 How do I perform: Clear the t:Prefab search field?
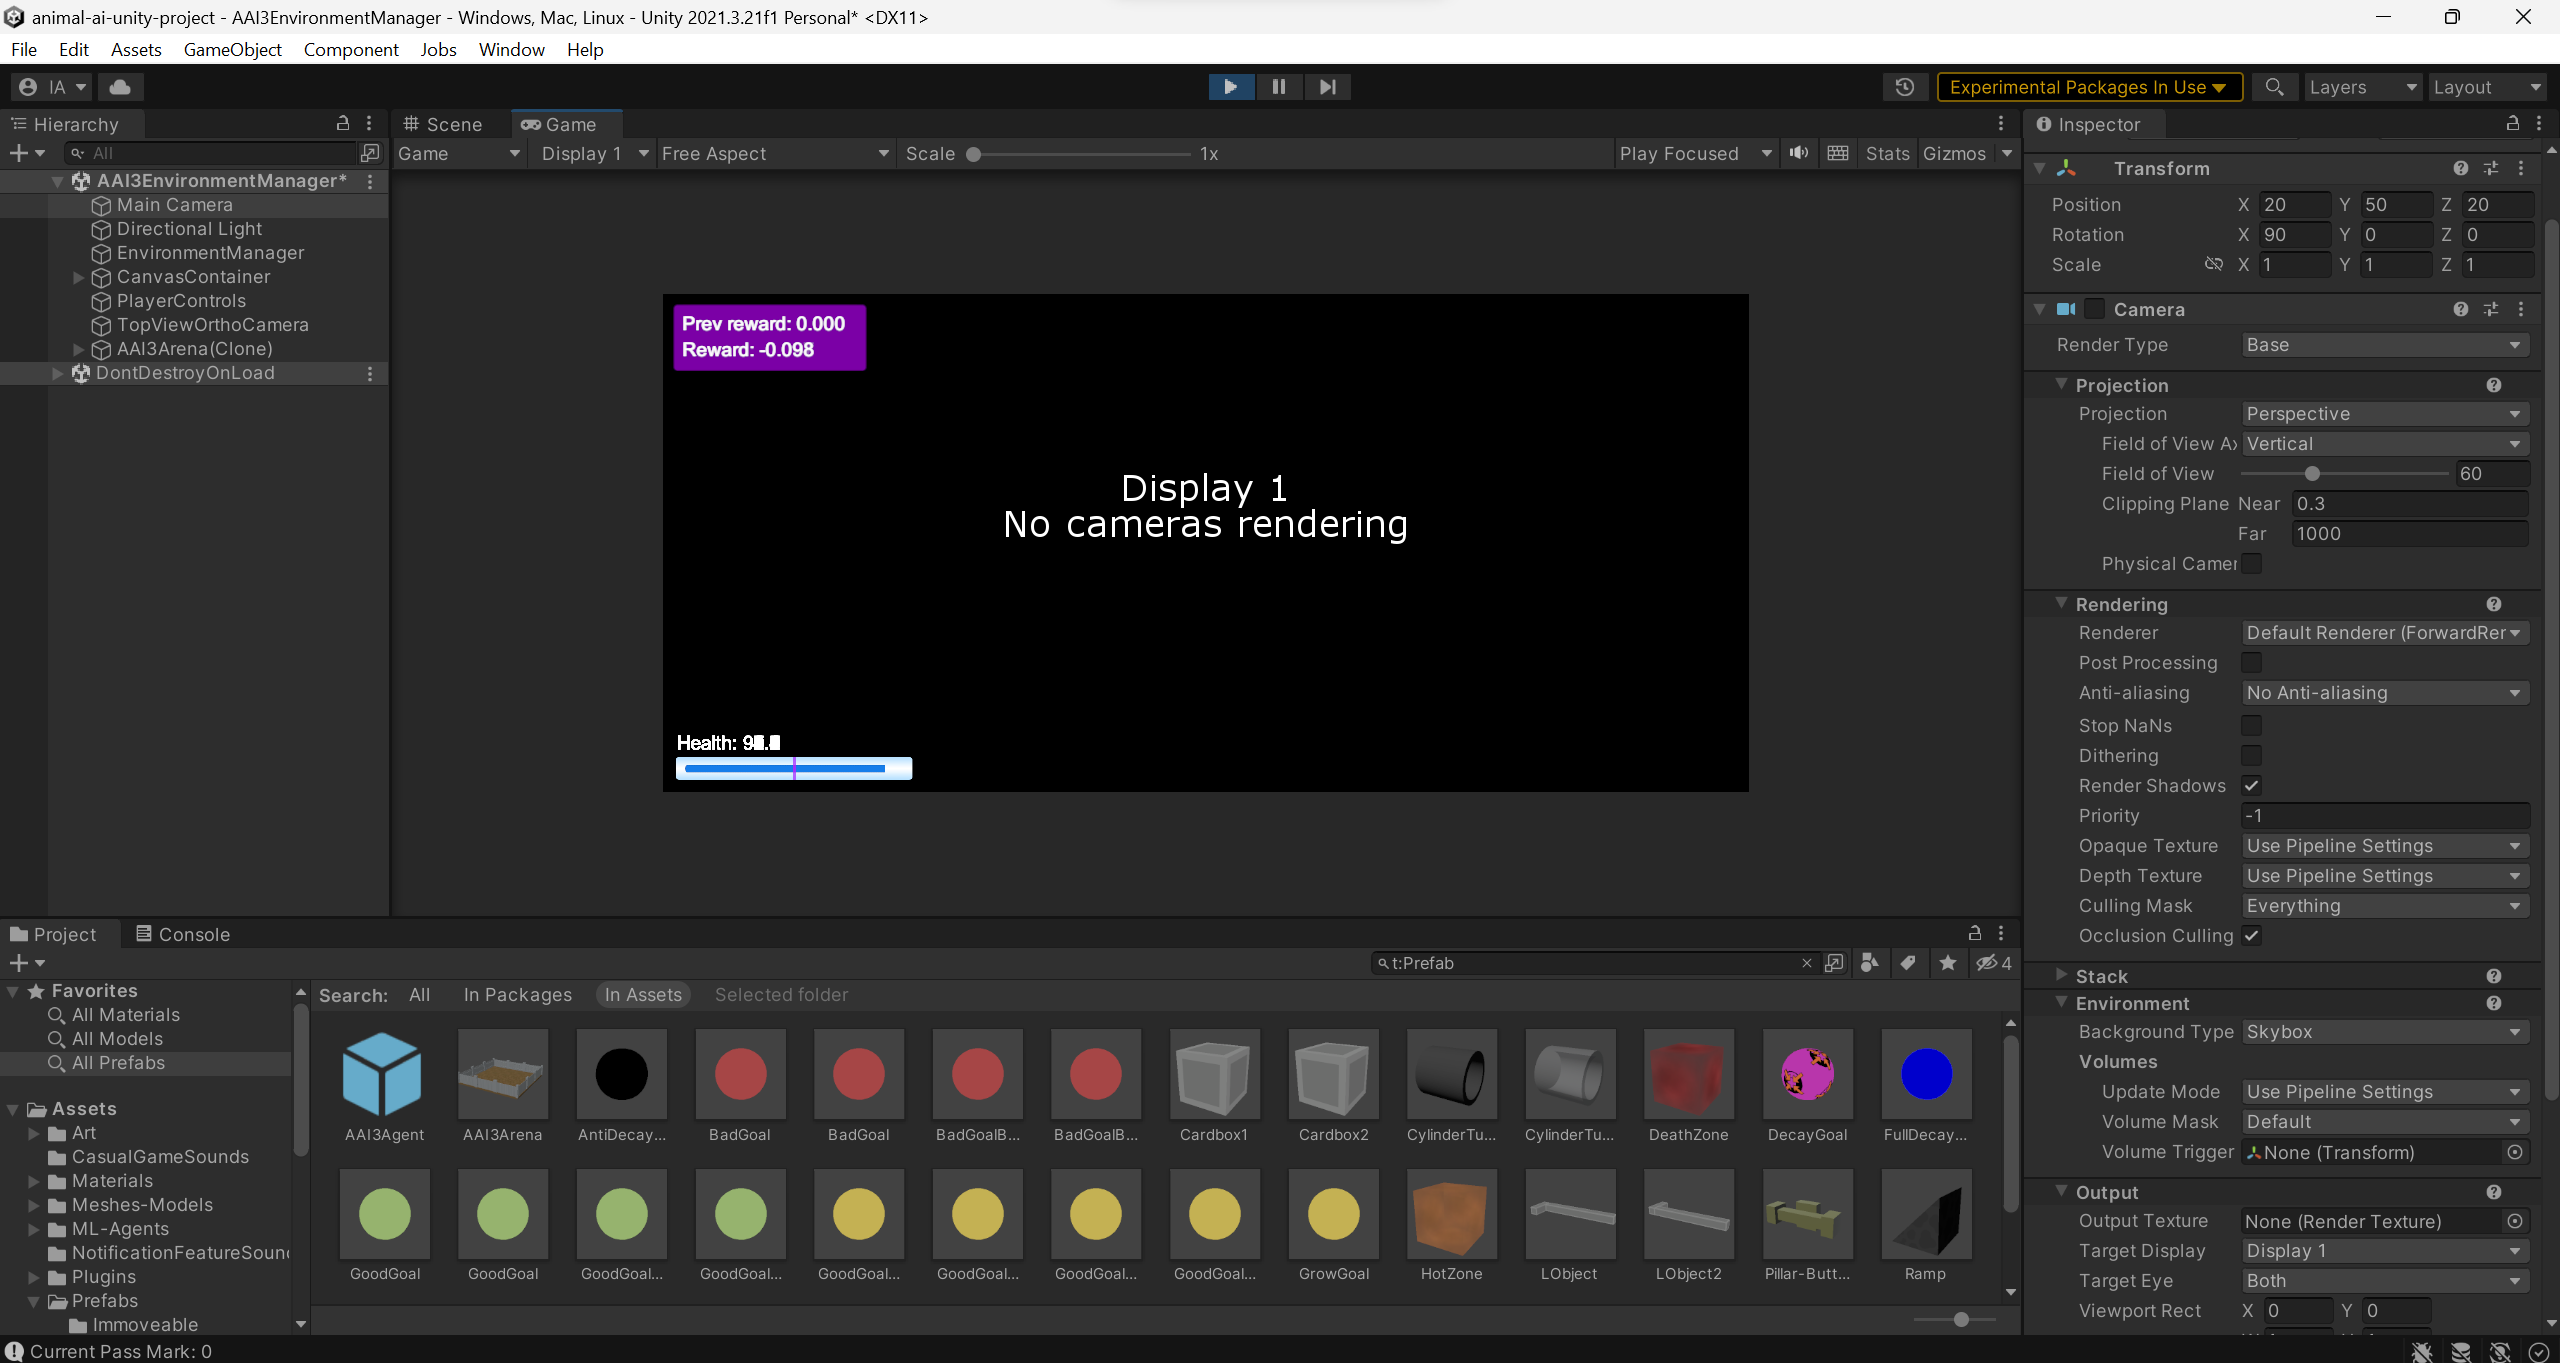pos(1806,963)
